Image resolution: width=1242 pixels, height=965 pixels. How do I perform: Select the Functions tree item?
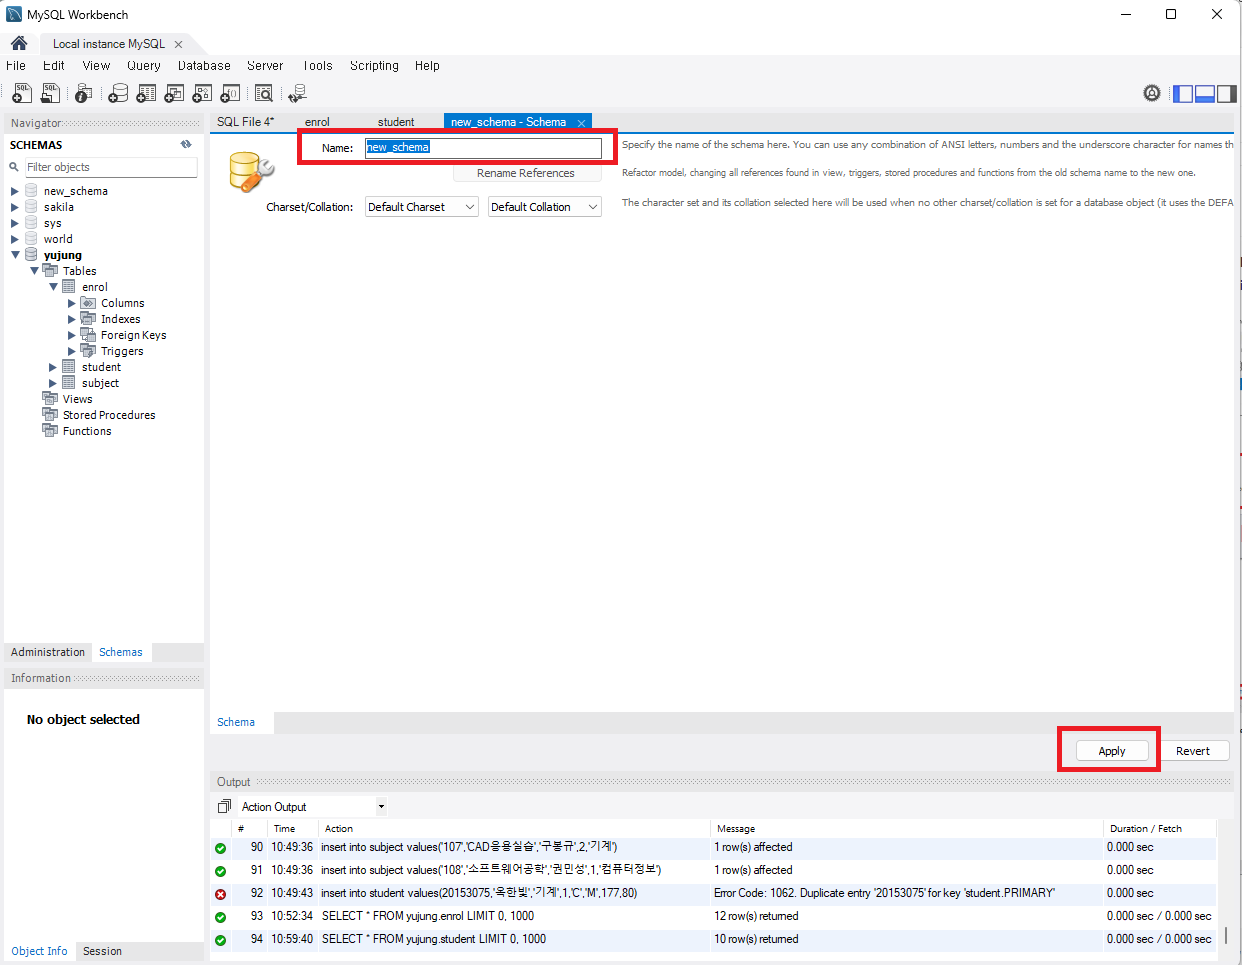(x=87, y=431)
